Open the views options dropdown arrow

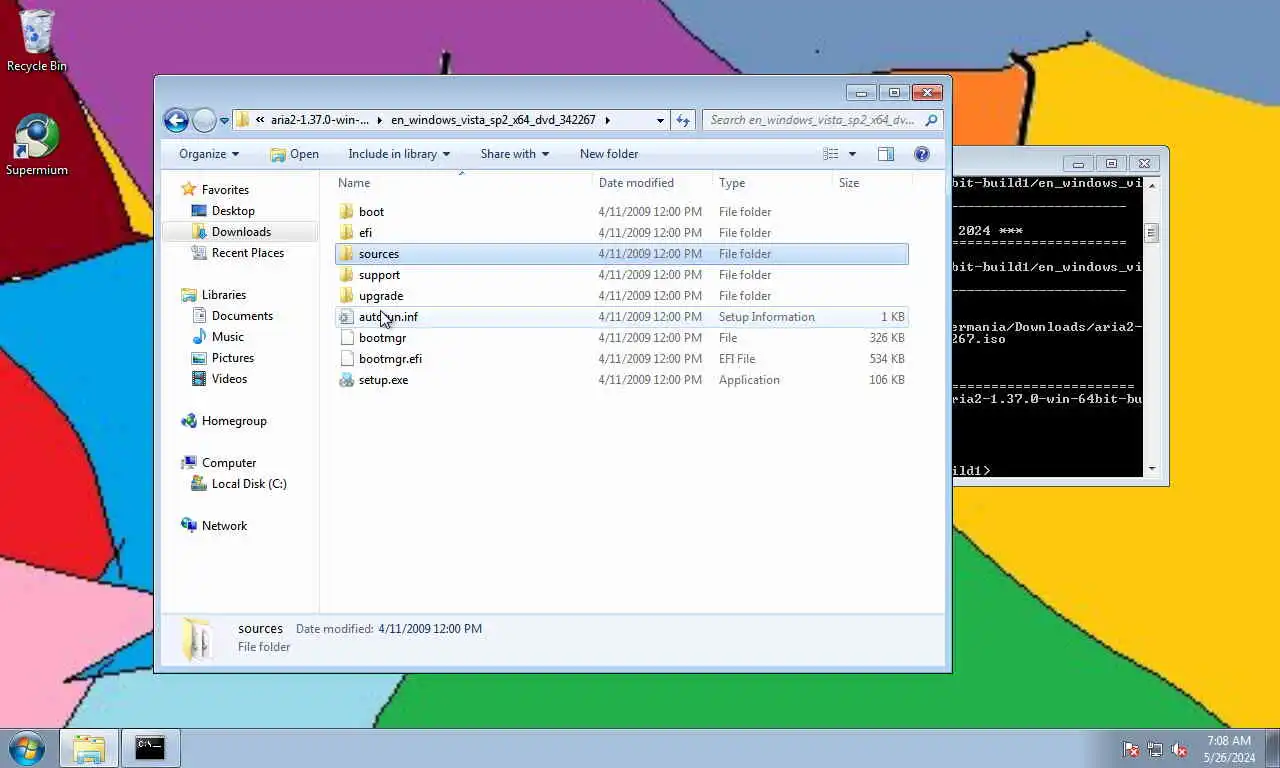(852, 154)
